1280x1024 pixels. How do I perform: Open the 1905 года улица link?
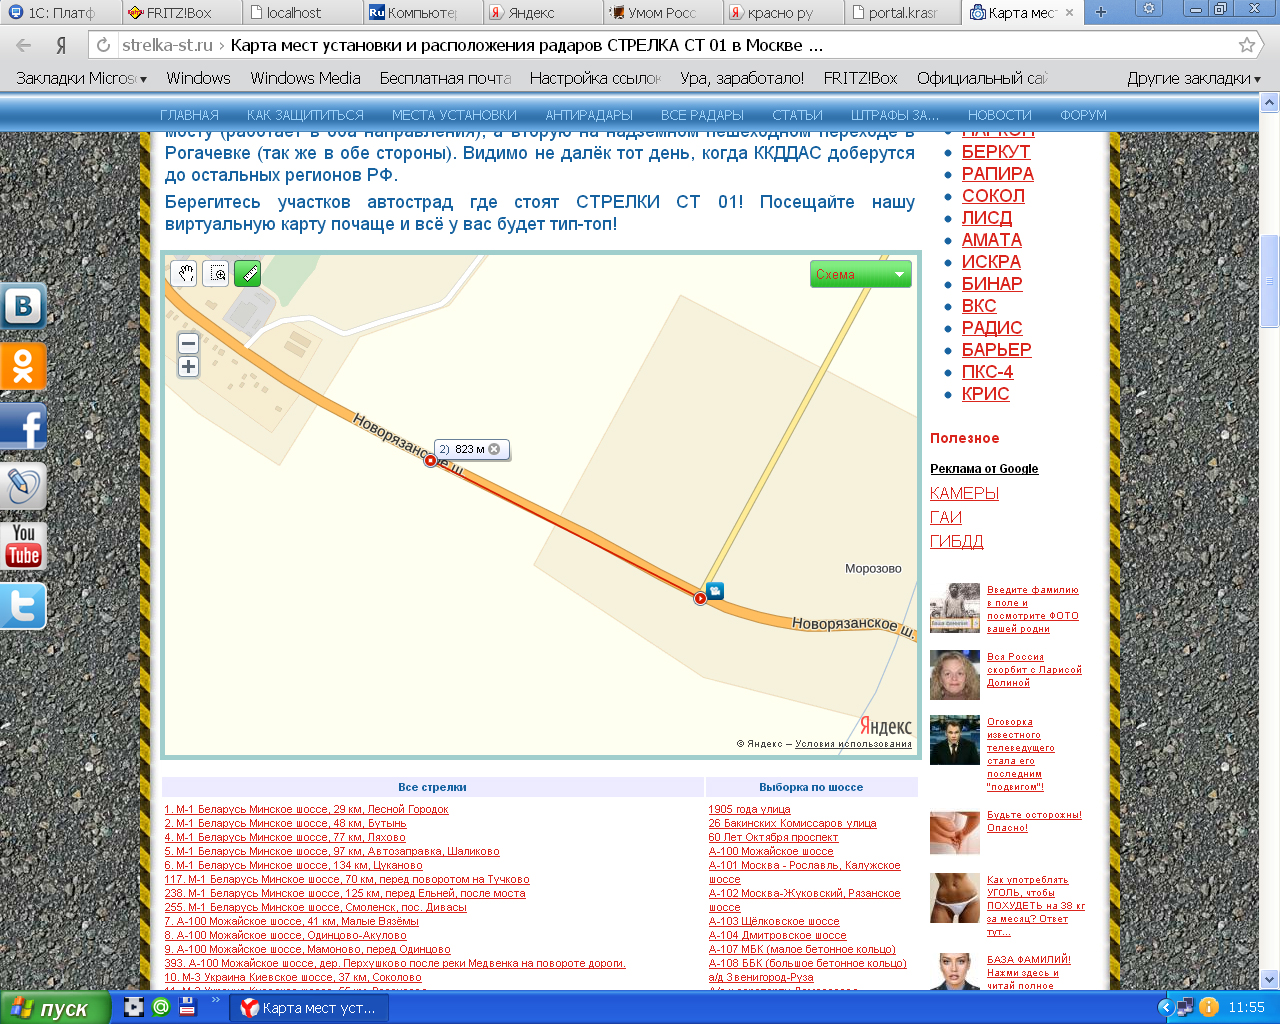point(749,809)
